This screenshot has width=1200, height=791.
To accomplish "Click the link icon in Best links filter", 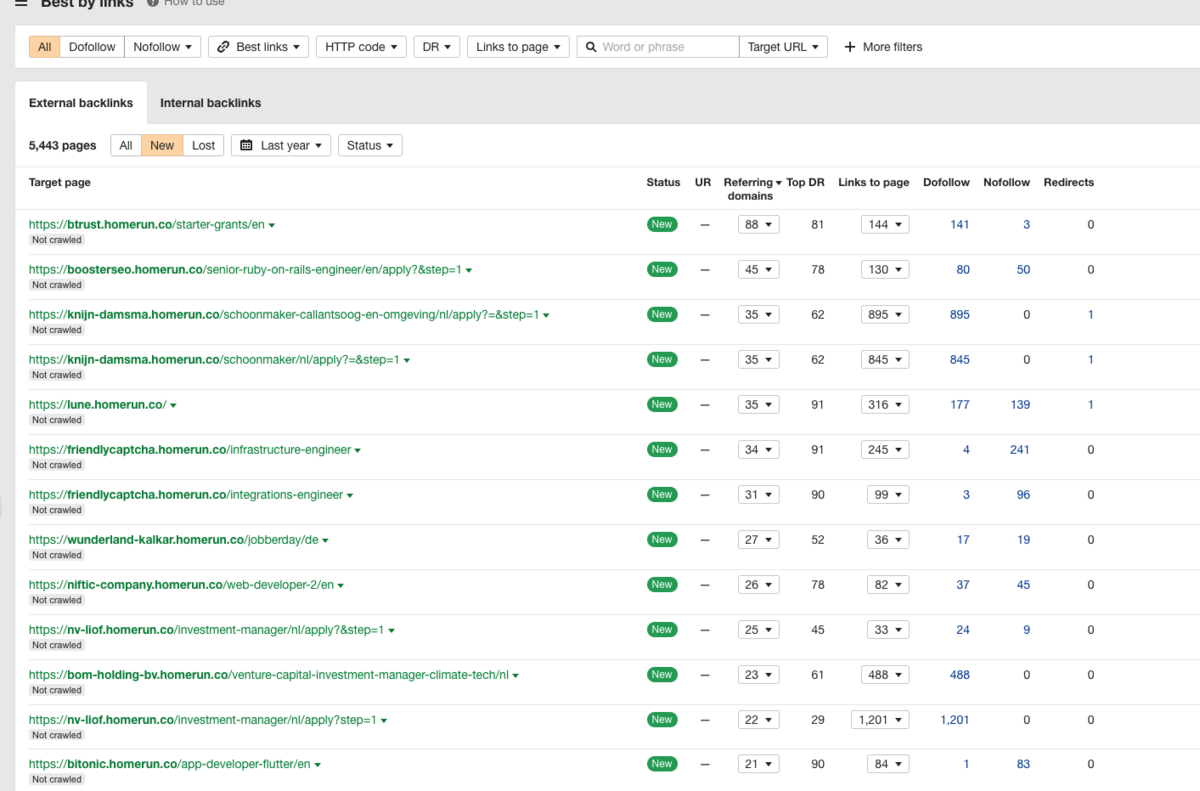I will [x=224, y=47].
